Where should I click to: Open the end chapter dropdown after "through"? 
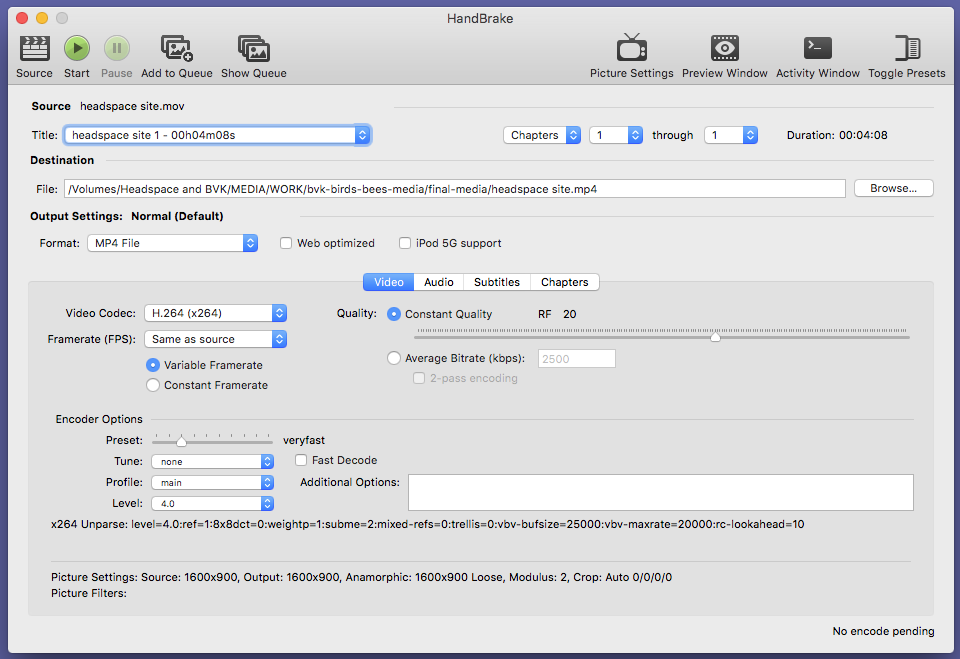point(731,135)
